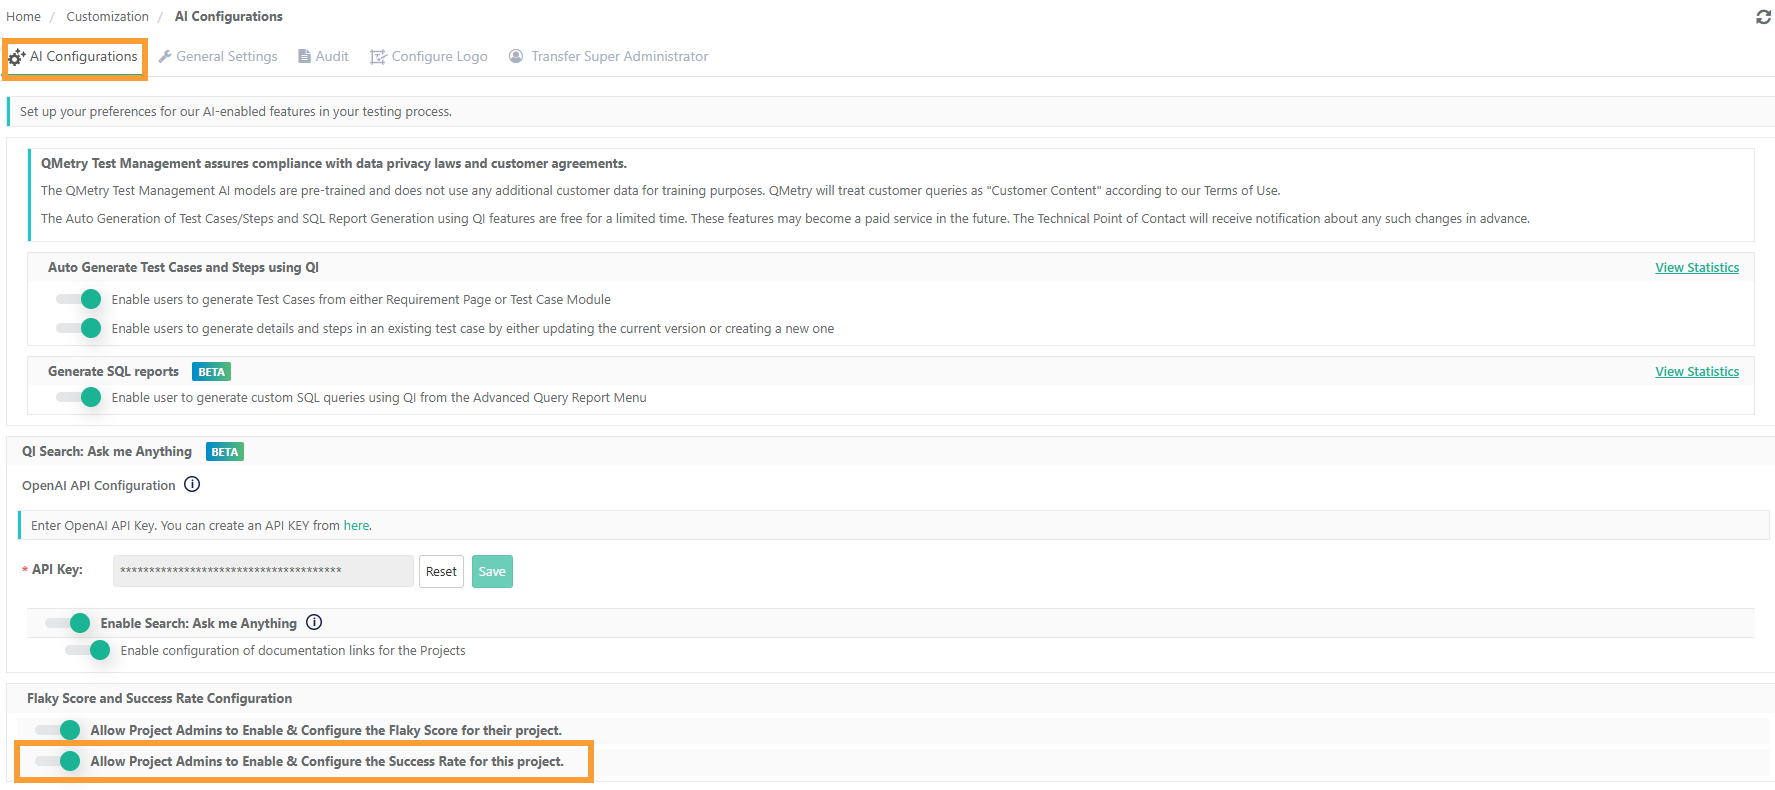Click the General Settings wrench icon
This screenshot has height=790, width=1775.
tap(165, 56)
